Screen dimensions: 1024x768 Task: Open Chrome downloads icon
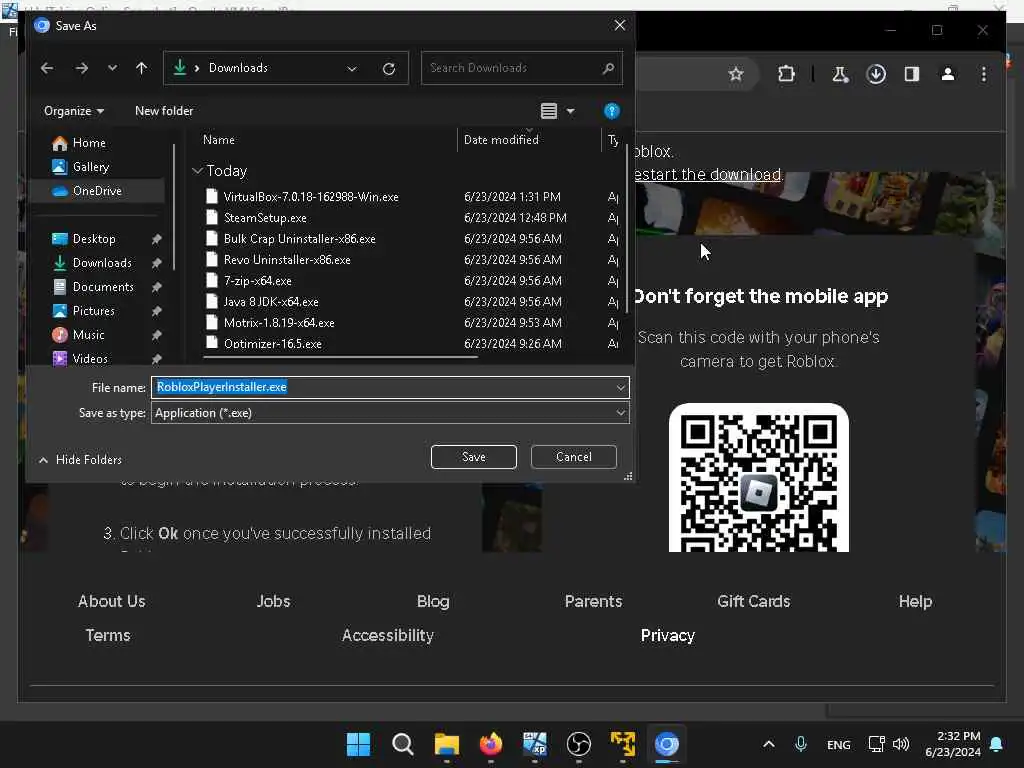pyautogui.click(x=876, y=74)
